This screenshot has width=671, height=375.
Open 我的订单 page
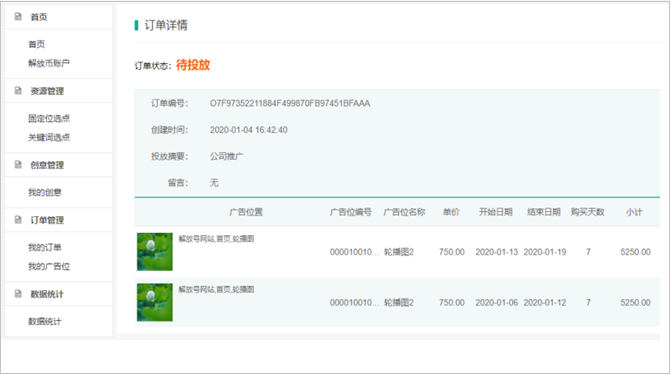click(x=45, y=247)
